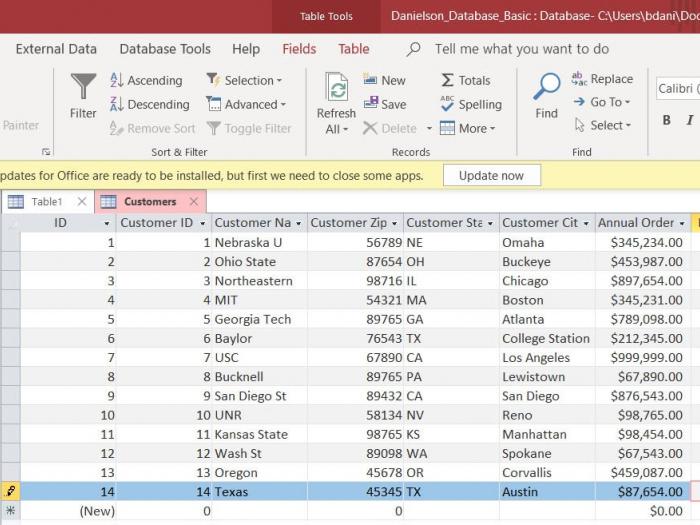
Task: Open the More records menu
Action: [468, 129]
